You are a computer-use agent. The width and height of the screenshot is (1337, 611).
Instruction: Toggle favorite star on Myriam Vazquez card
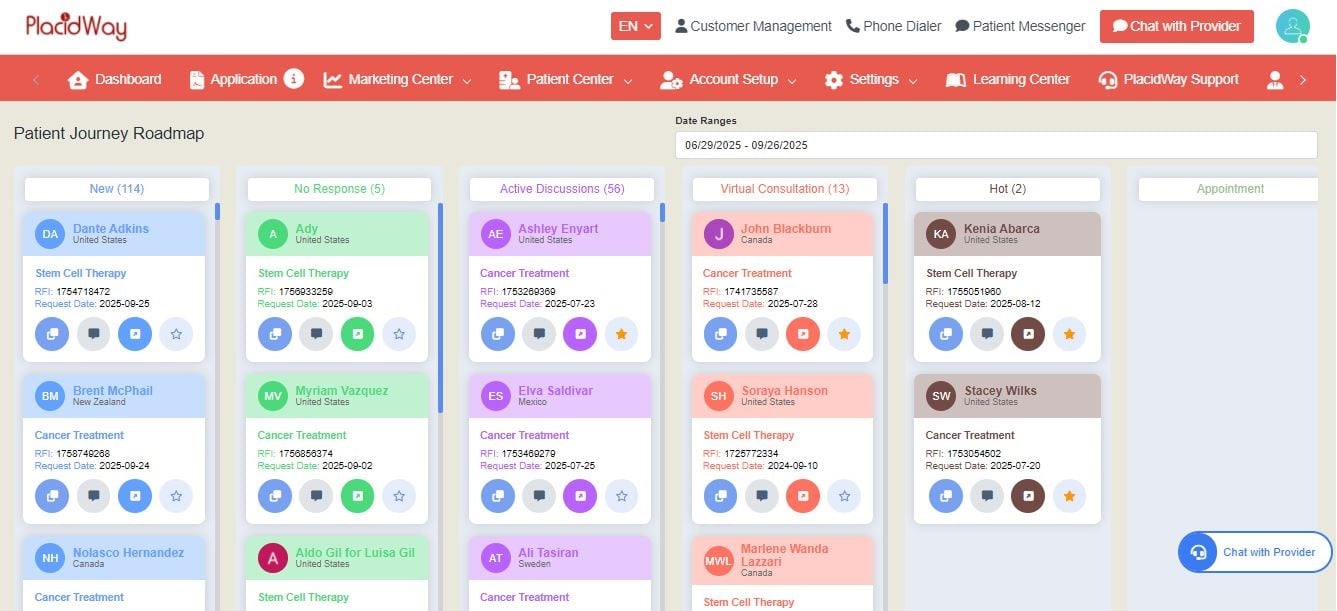tap(399, 496)
